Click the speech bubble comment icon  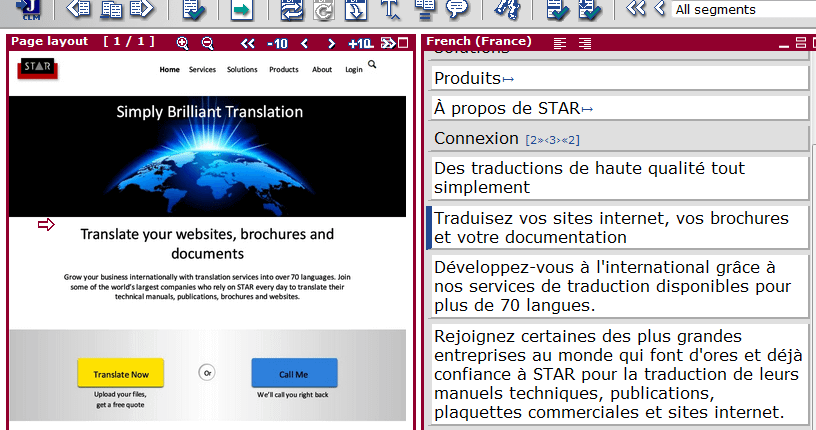(457, 9)
